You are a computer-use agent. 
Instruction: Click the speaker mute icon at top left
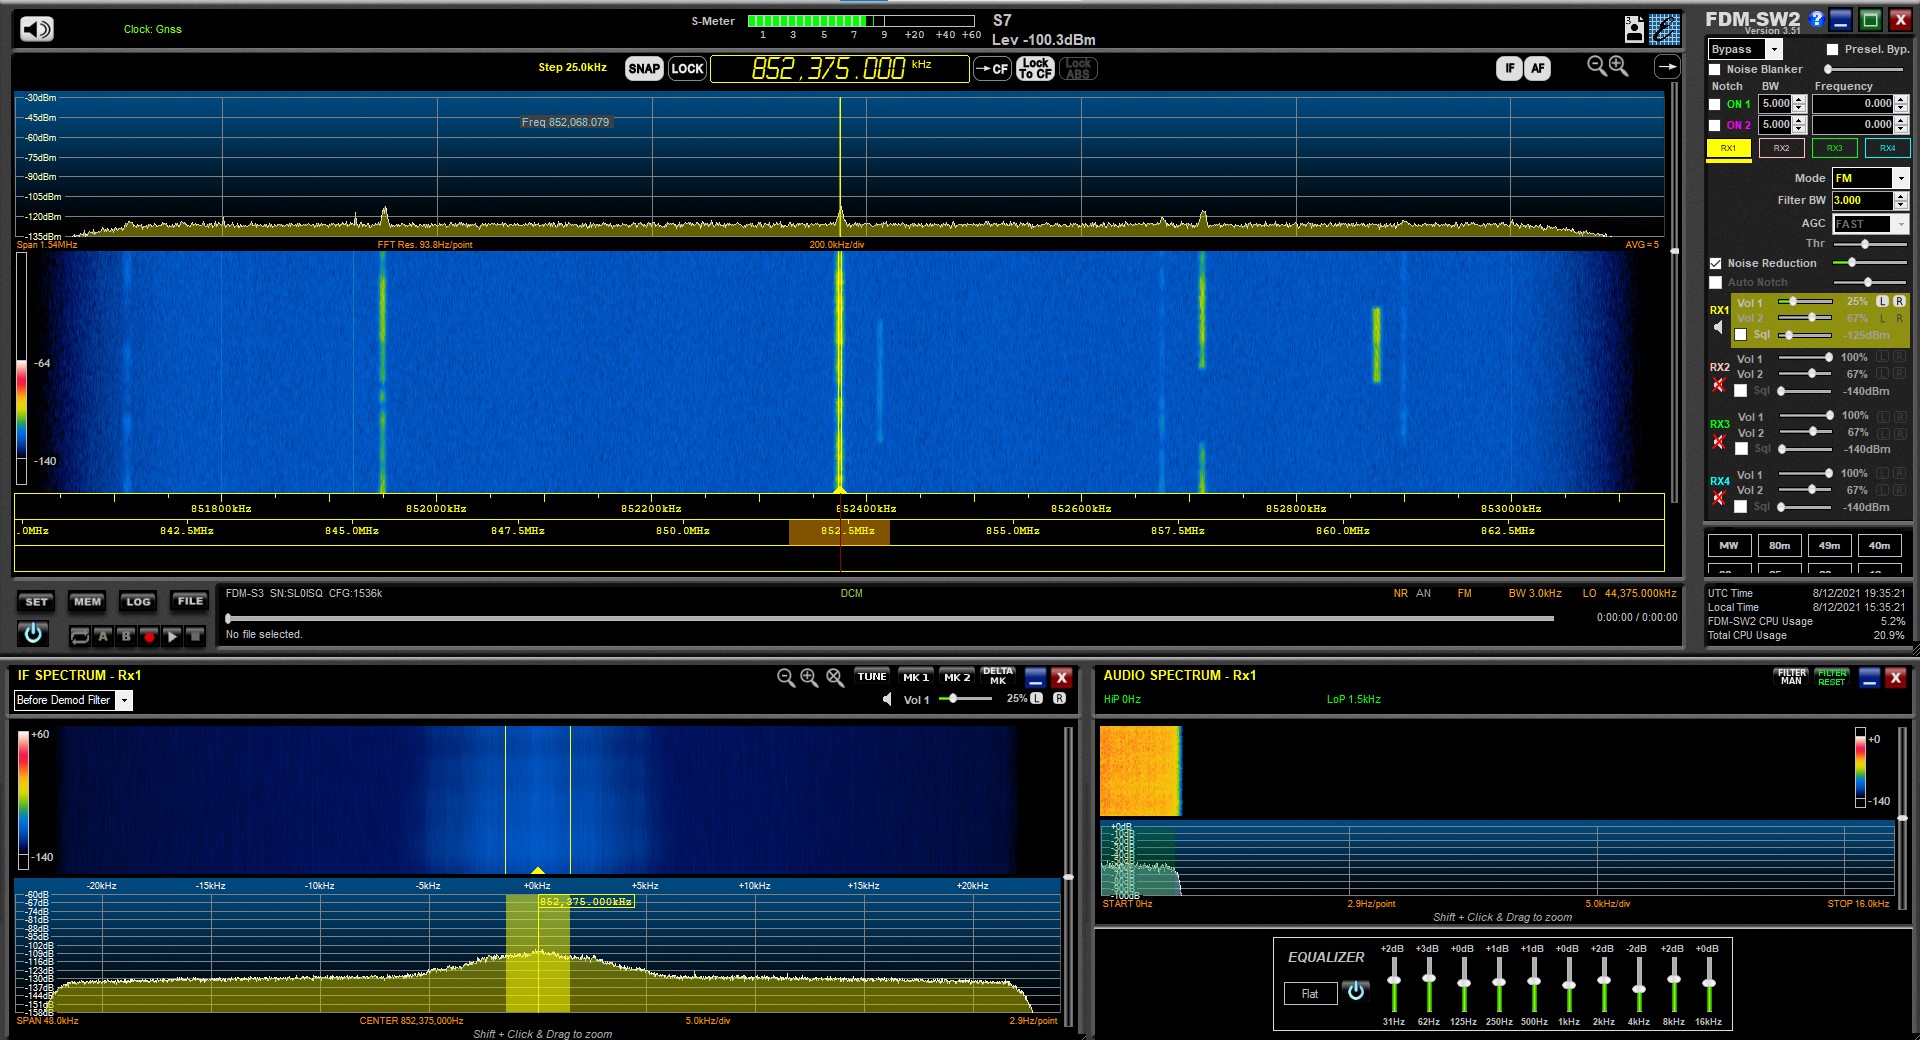37,29
